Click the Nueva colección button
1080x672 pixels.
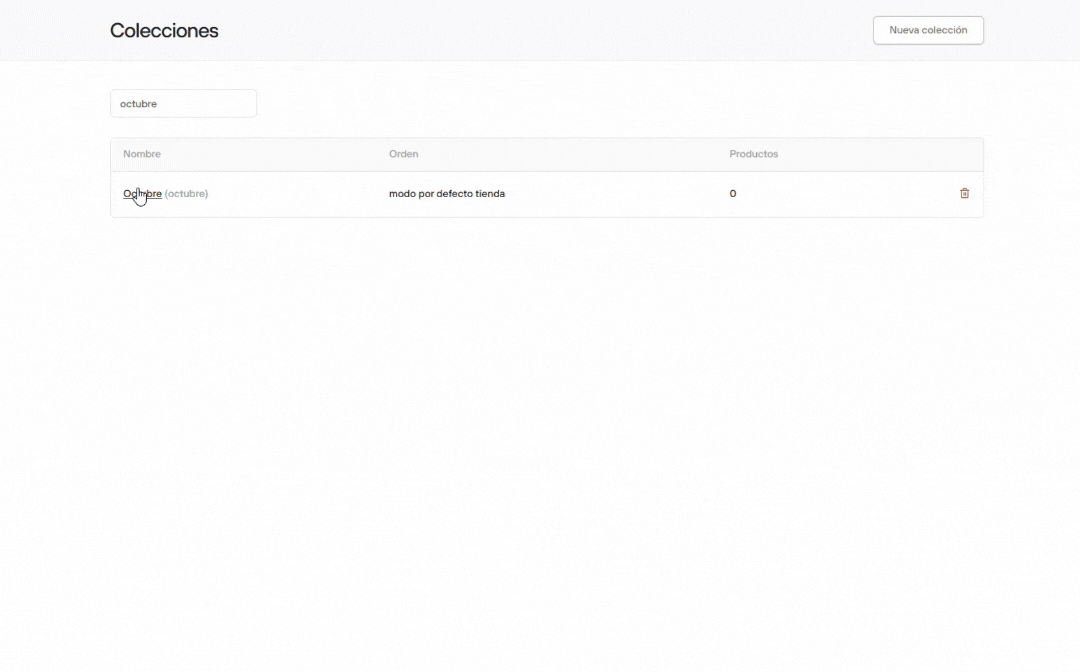pos(928,30)
